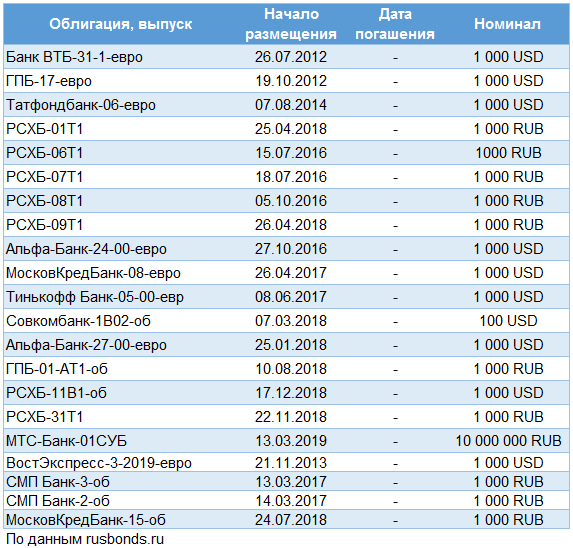Select the date 05.10.2016
Viewport: 573px width, 548px height.
tap(291, 201)
